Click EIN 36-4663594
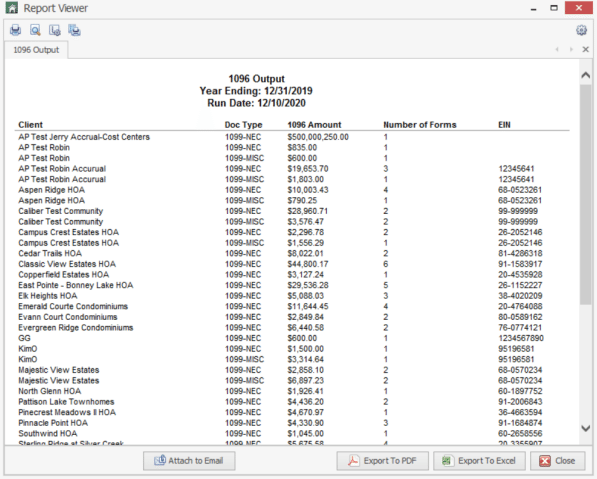This screenshot has height=479, width=597. click(x=520, y=412)
